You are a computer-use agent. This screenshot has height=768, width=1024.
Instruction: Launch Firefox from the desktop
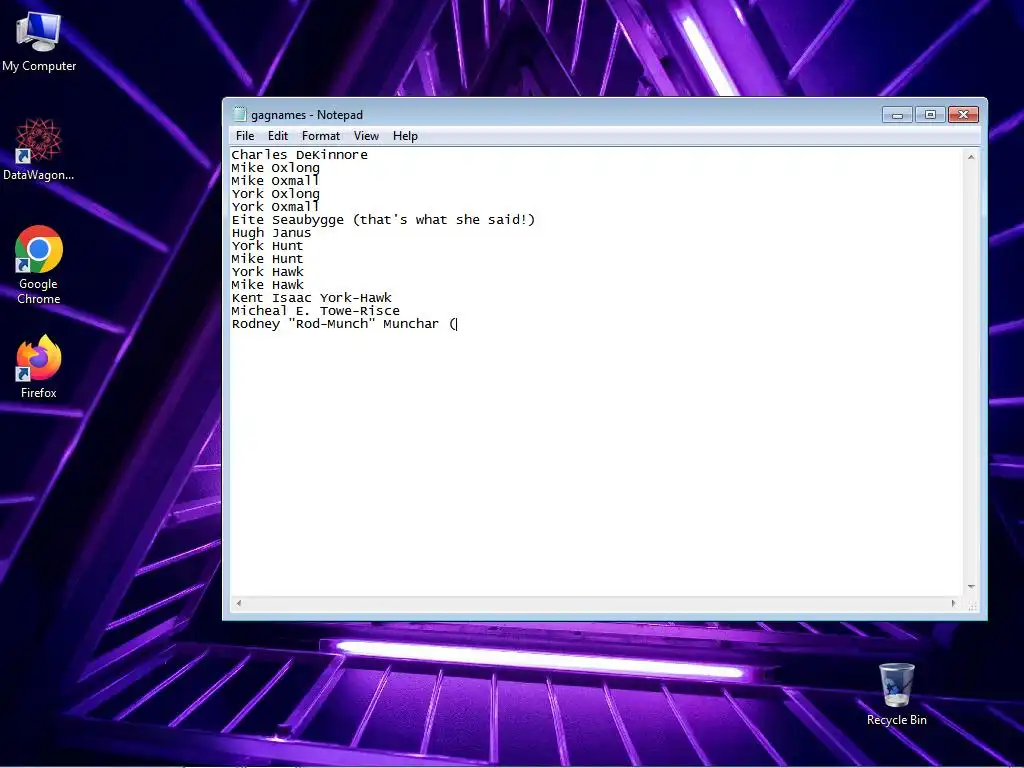(39, 366)
